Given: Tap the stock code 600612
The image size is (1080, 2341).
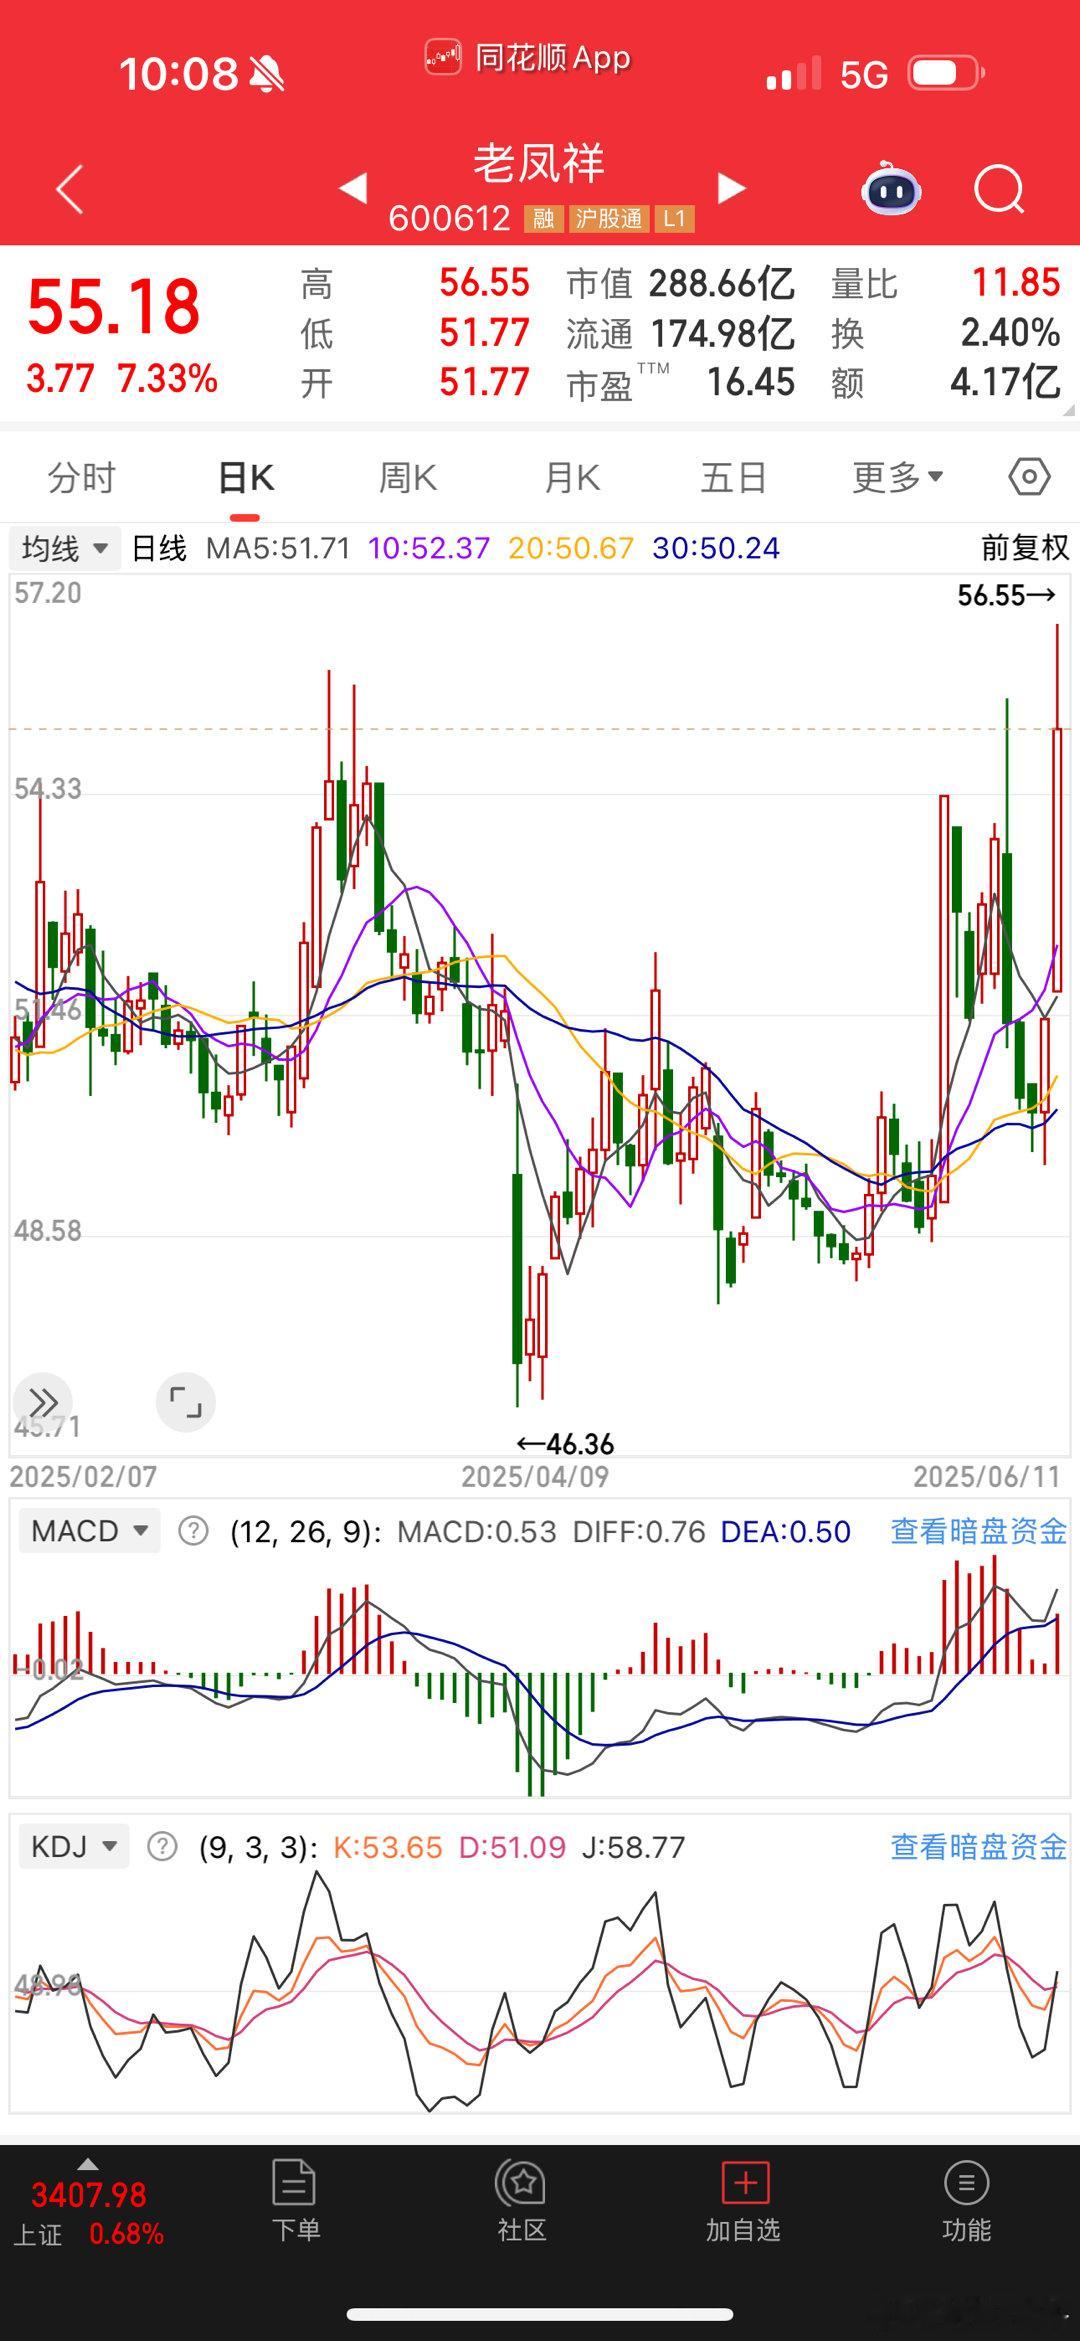Looking at the screenshot, I should [x=449, y=219].
